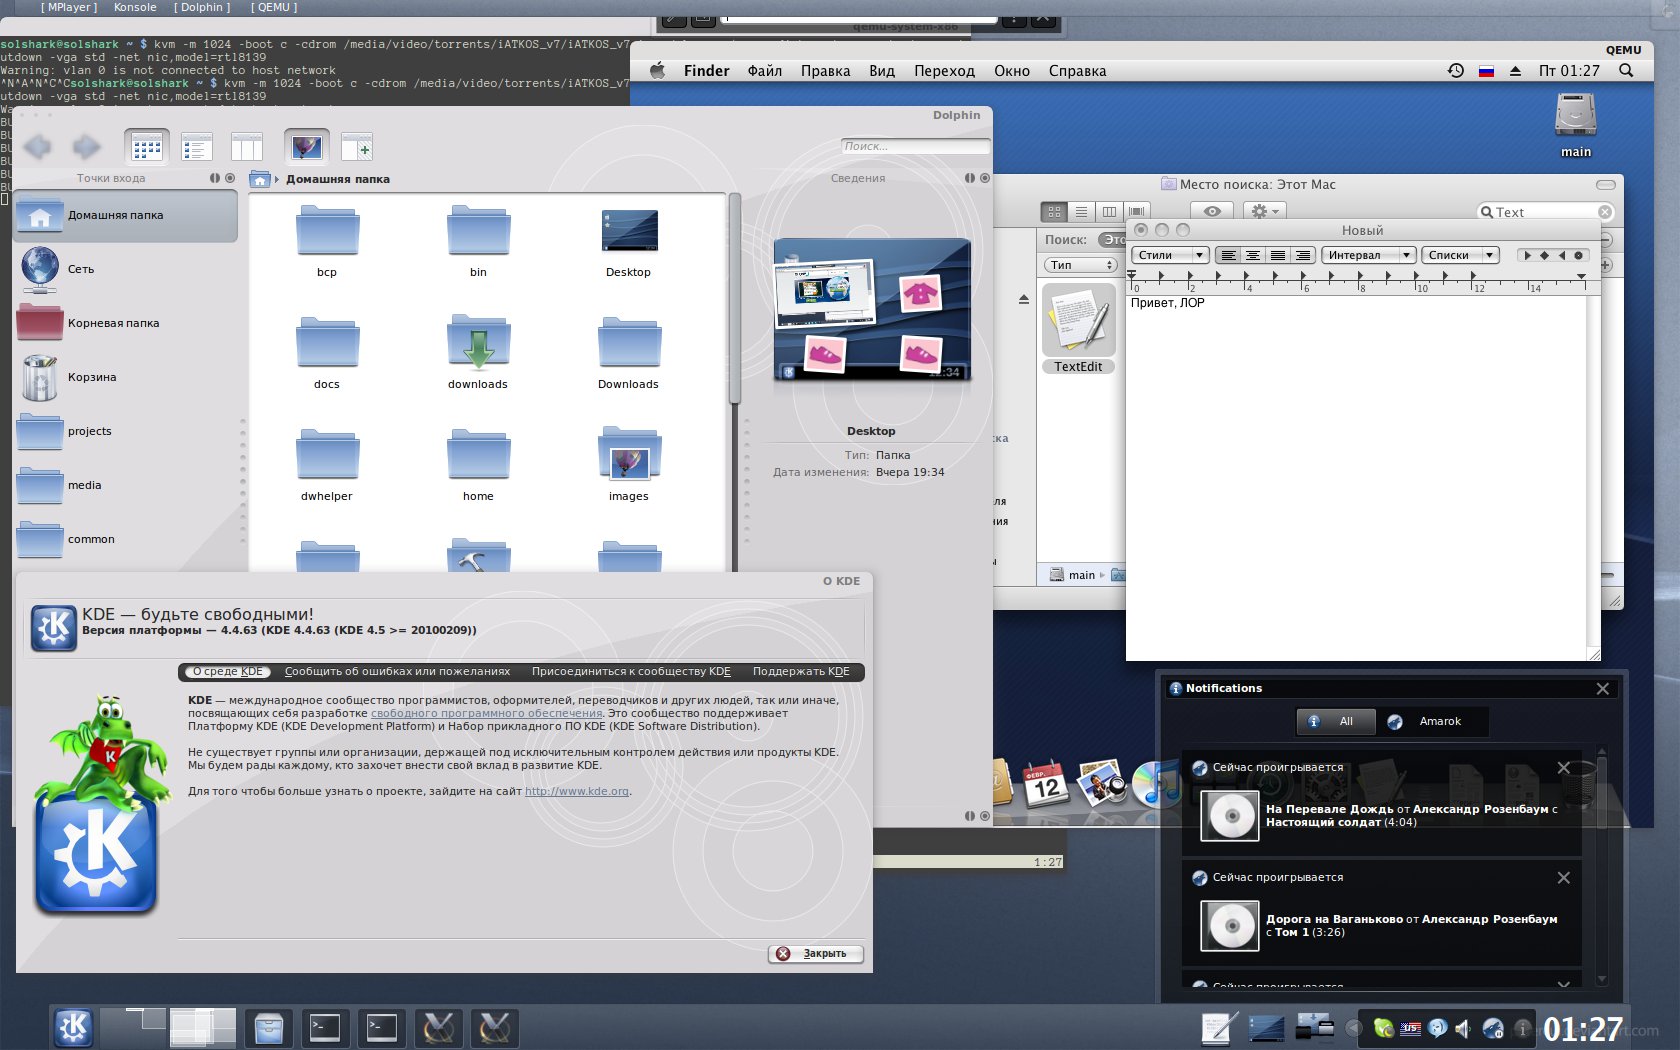
Task: Click Dolphin's split view button
Action: point(357,148)
